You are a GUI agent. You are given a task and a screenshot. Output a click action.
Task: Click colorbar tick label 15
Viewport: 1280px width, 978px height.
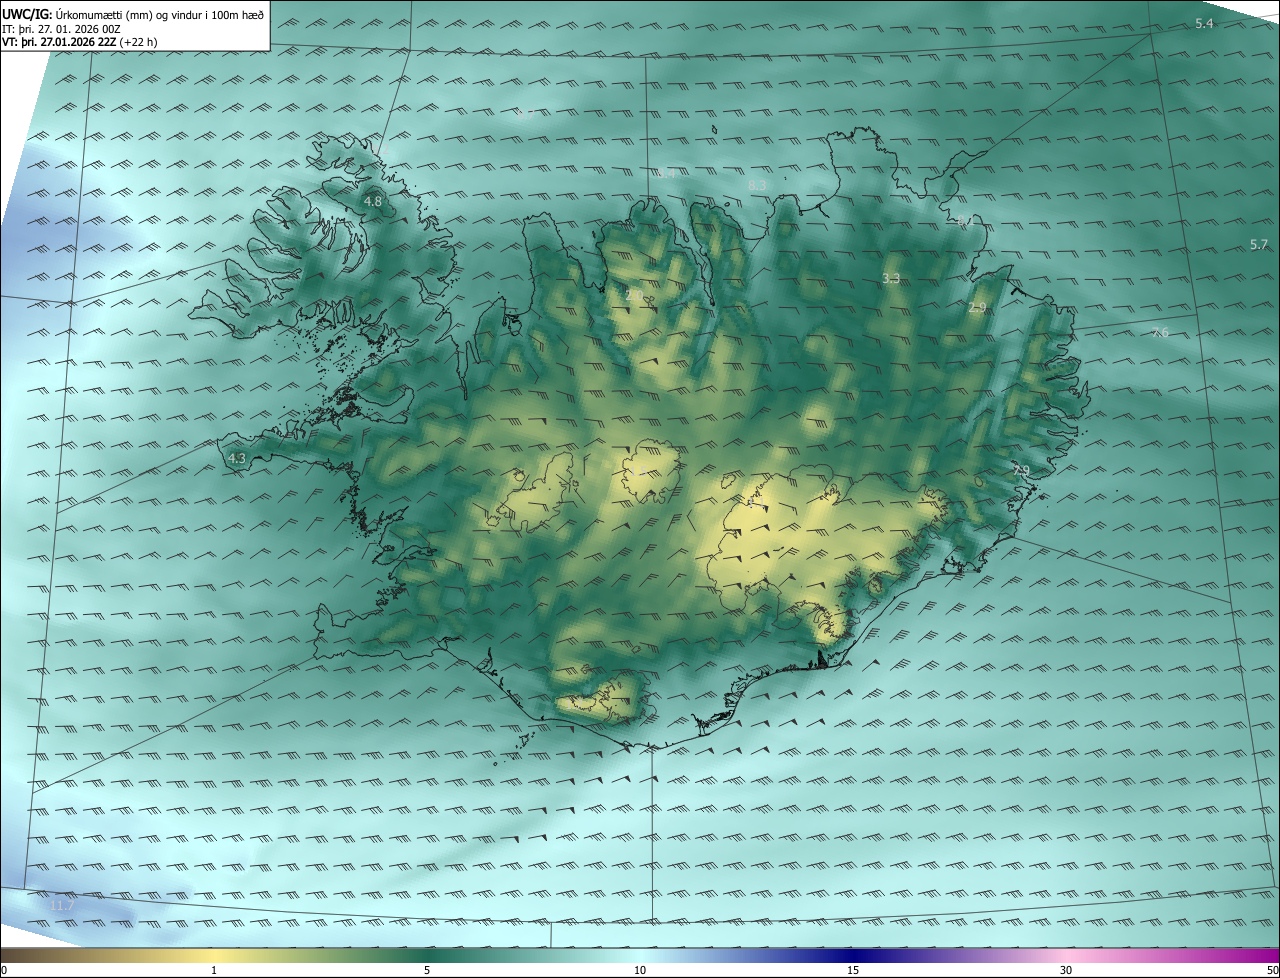853,971
